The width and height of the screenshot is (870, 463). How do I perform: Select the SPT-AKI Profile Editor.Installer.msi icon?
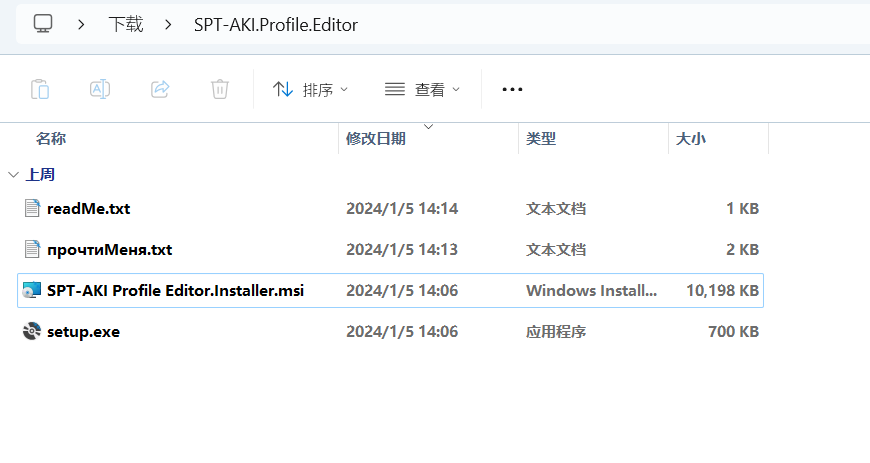(x=32, y=290)
